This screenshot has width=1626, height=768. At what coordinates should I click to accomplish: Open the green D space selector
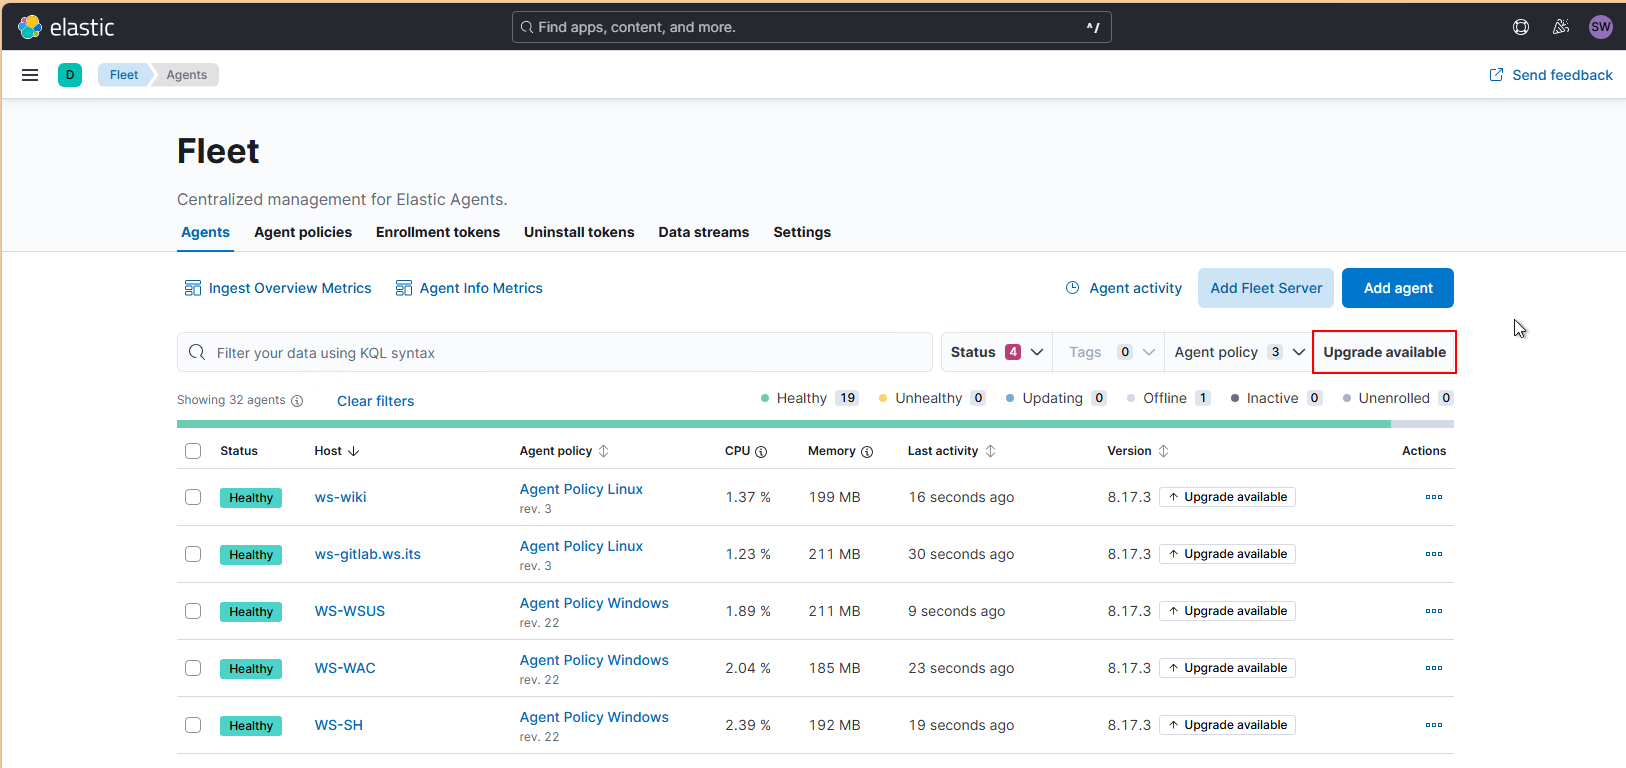(x=70, y=75)
